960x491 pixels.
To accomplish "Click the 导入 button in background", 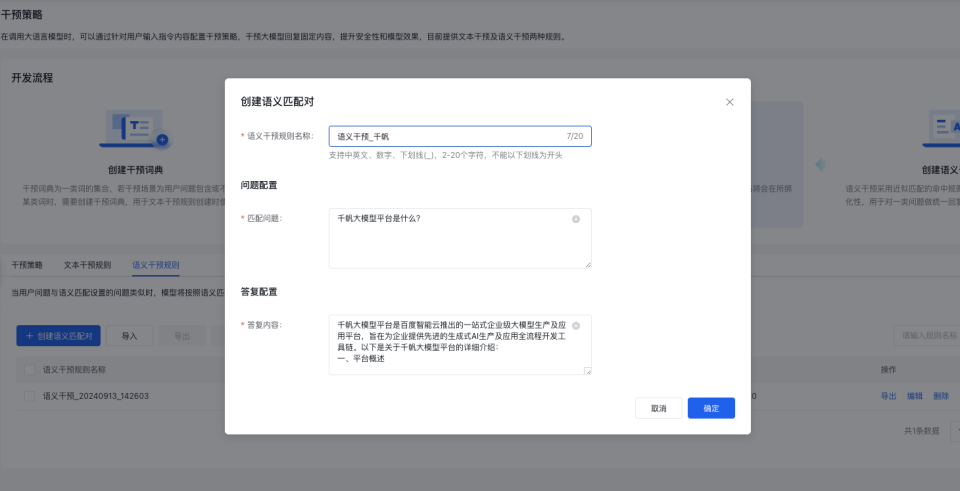I will point(129,336).
